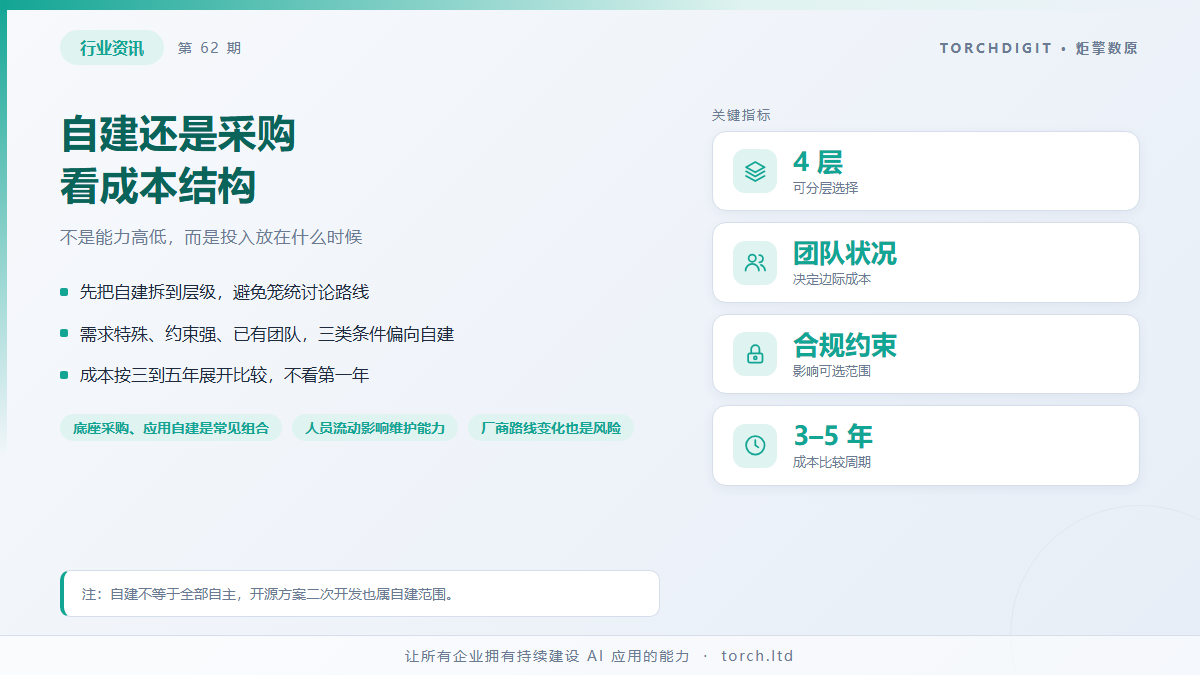Click the 人员流动影响维护能力 tag
The height and width of the screenshot is (675, 1200).
(375, 428)
